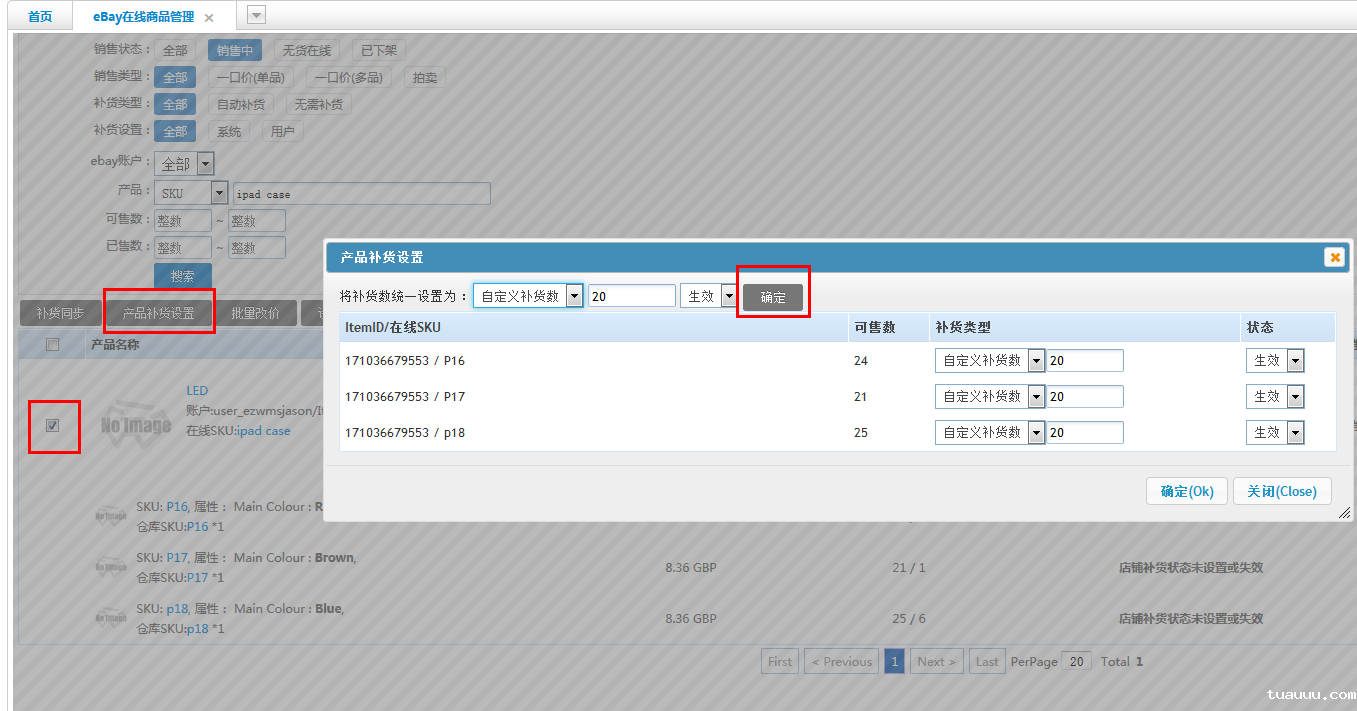Click the 确定(Ok) button

coord(1186,490)
